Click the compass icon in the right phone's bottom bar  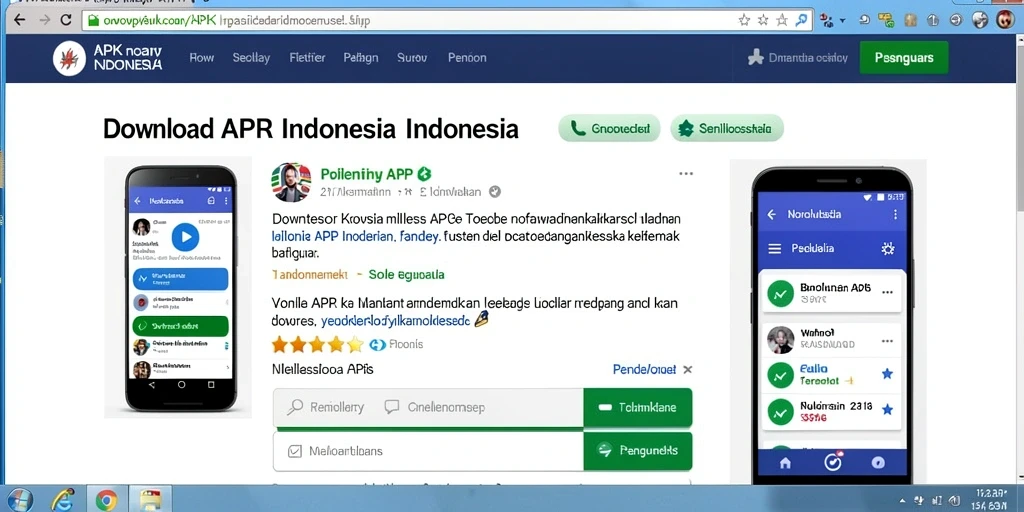pos(878,462)
